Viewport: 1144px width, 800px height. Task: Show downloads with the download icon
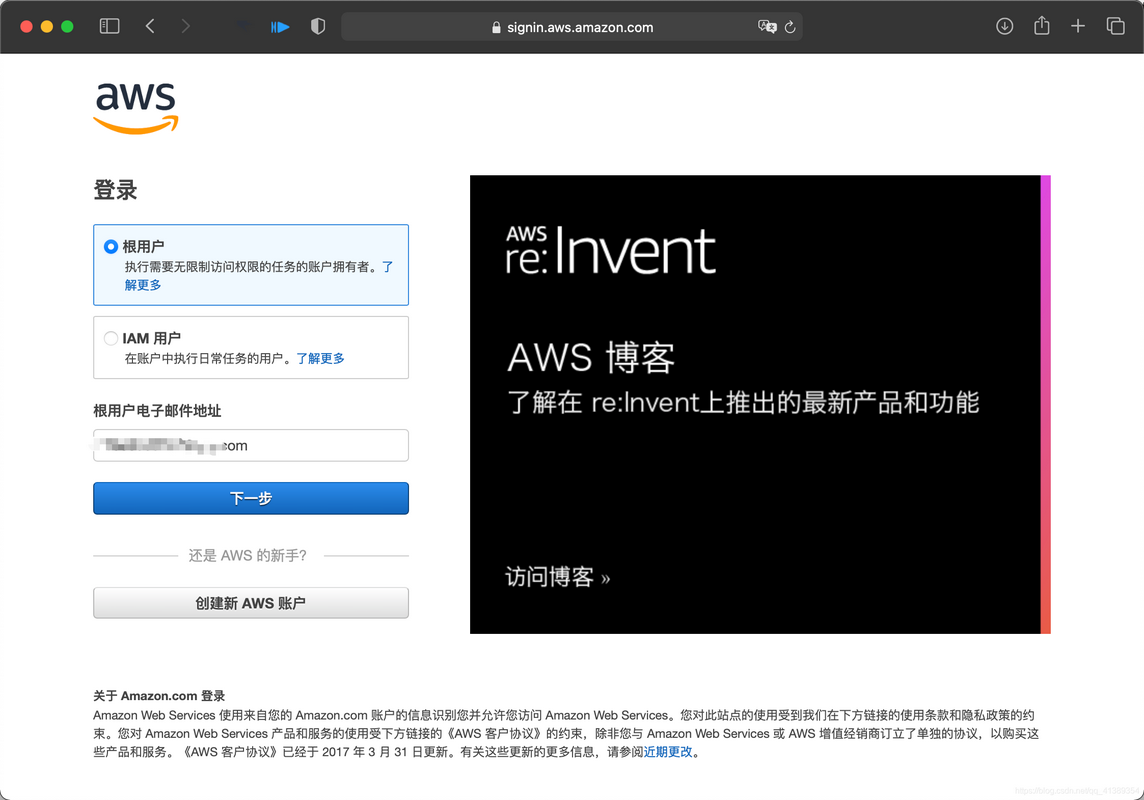tap(1005, 26)
